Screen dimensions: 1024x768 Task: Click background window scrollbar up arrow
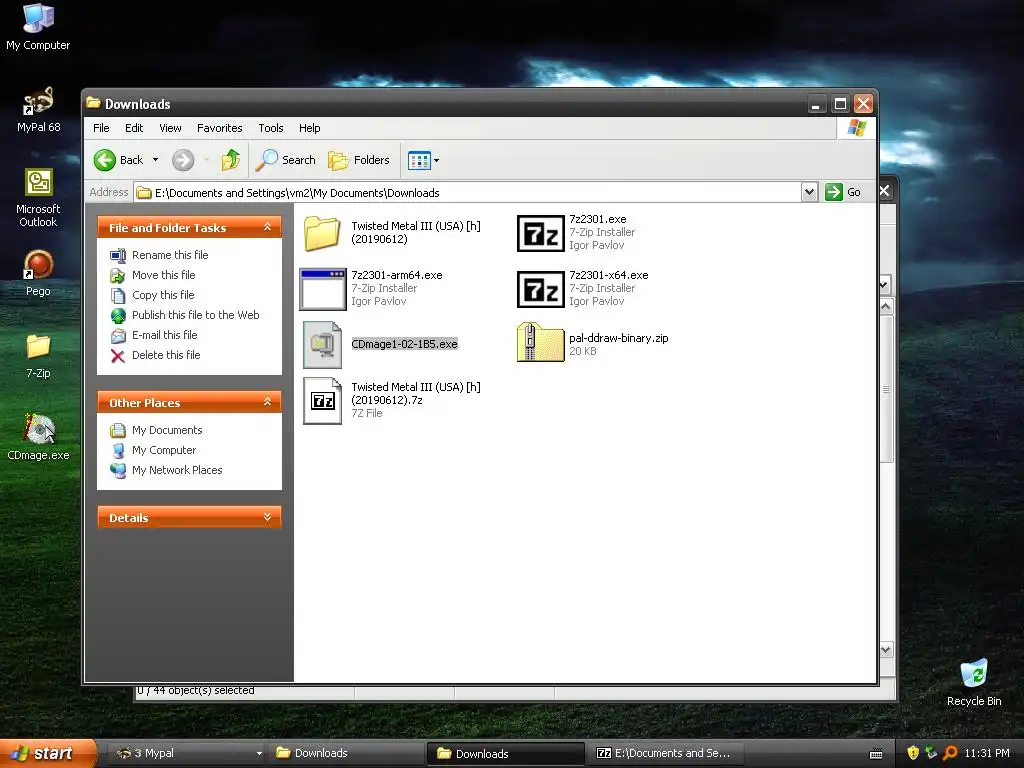(x=886, y=306)
